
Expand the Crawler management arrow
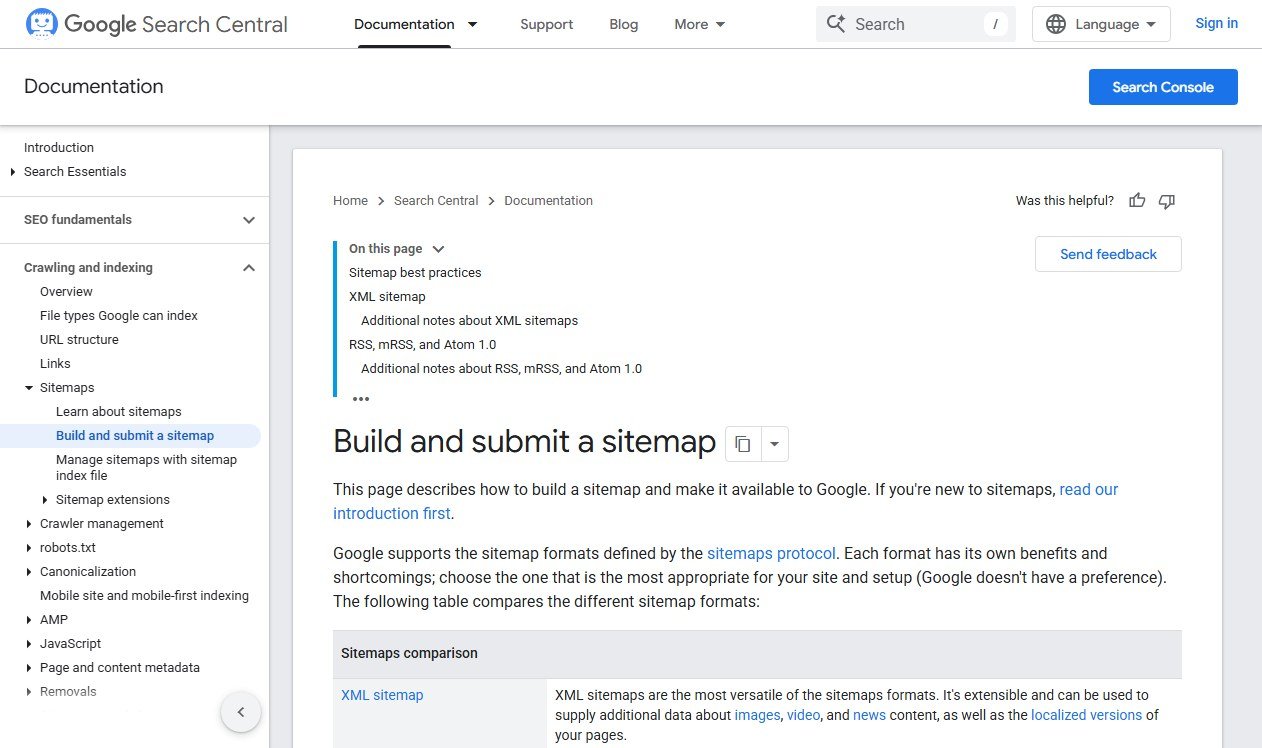click(29, 524)
